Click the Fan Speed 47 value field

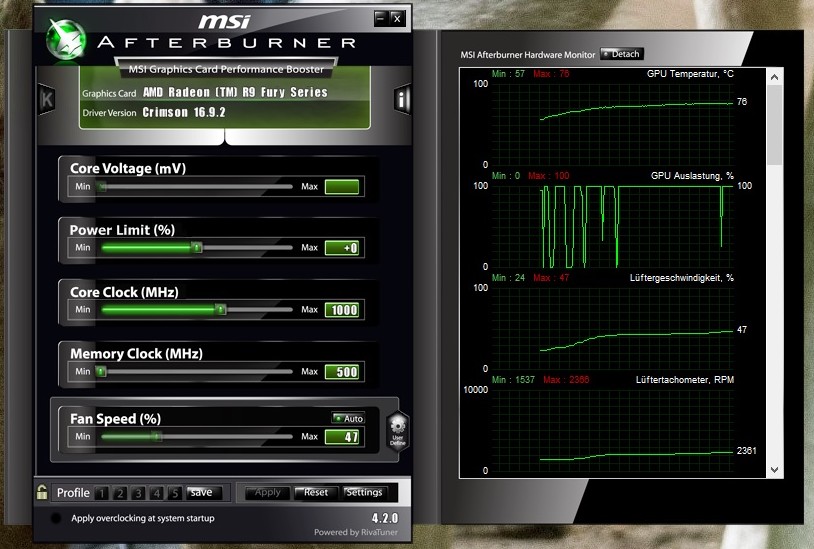pyautogui.click(x=342, y=437)
